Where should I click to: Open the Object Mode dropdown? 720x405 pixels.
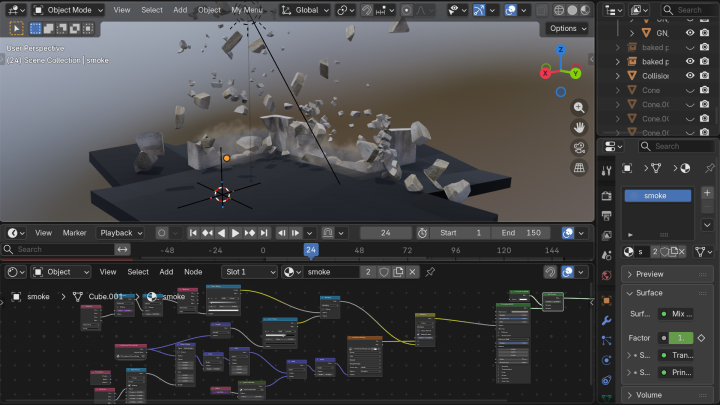point(66,10)
